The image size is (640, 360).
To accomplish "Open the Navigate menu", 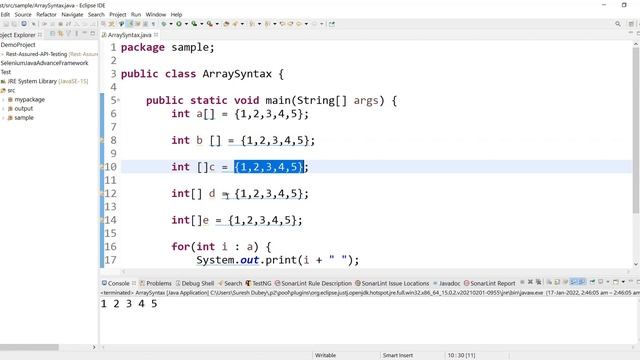I will [x=72, y=14].
